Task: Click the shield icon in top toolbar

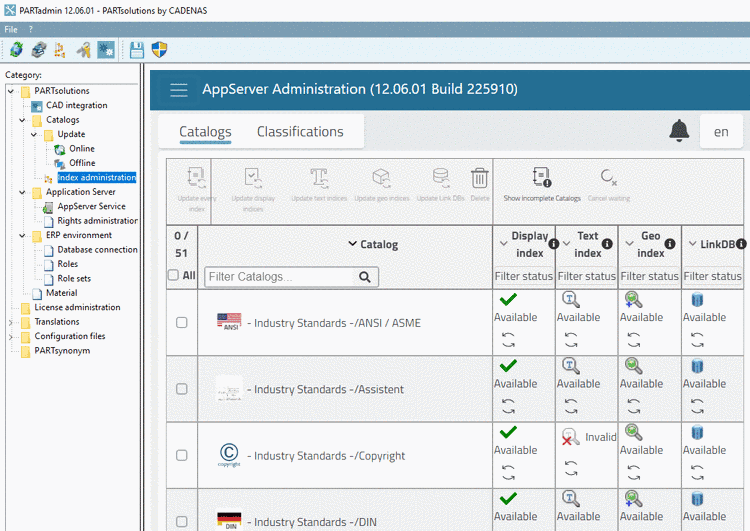Action: [x=160, y=49]
